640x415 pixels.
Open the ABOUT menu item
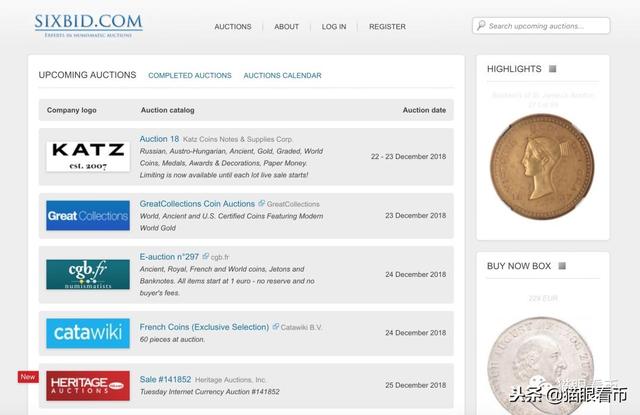click(x=287, y=27)
